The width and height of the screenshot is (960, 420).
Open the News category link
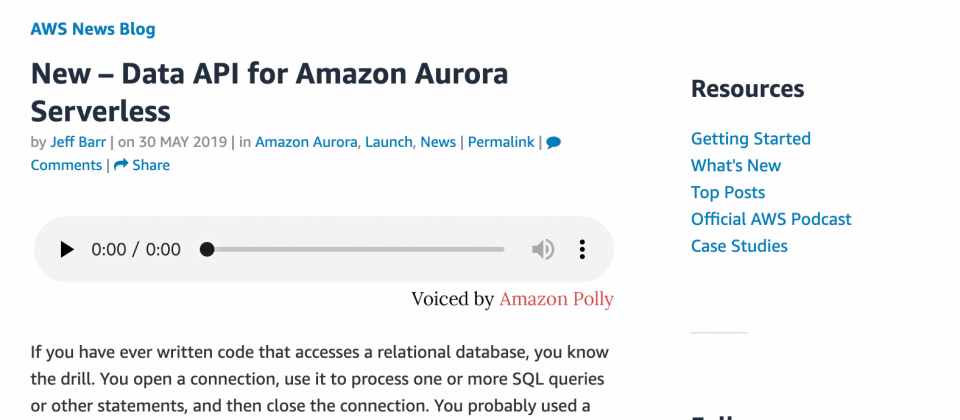tap(438, 142)
